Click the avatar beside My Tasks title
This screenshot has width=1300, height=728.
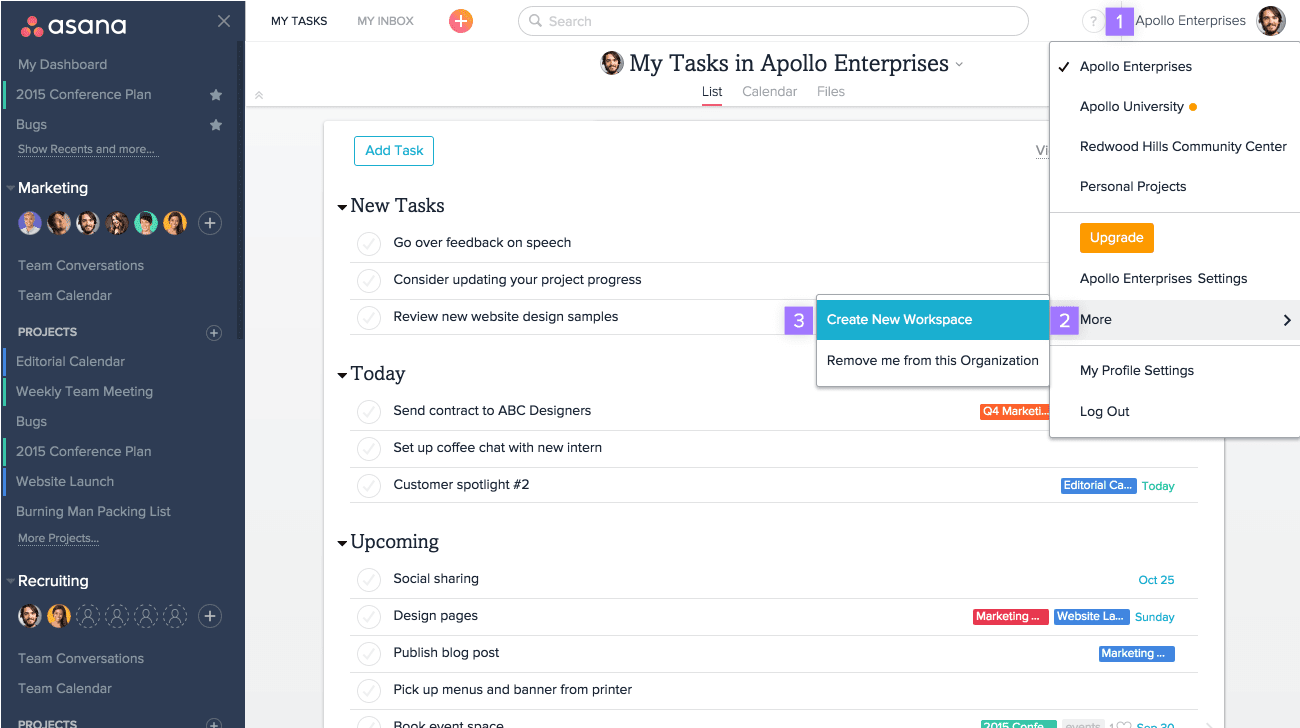[612, 64]
